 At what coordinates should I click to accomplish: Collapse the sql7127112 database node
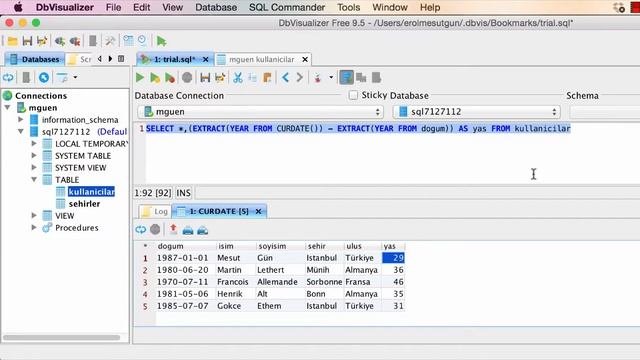coord(20,131)
